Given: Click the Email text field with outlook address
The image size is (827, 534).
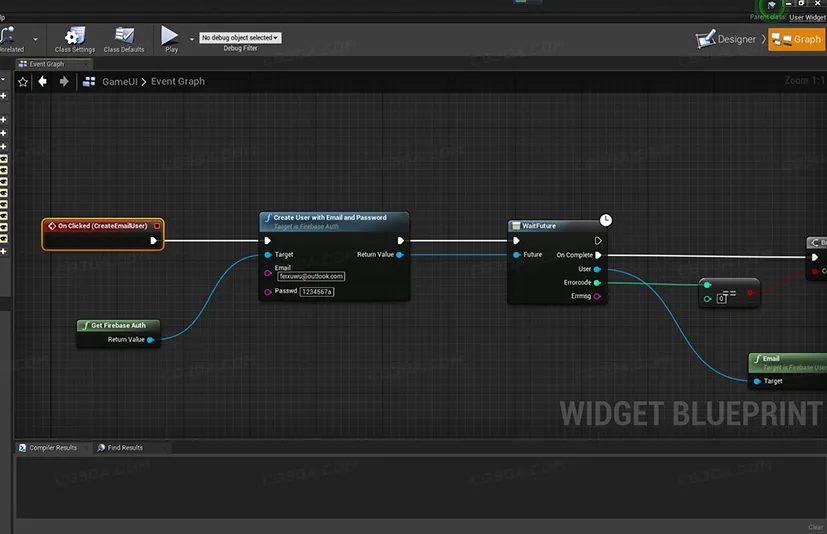Looking at the screenshot, I should coord(311,276).
